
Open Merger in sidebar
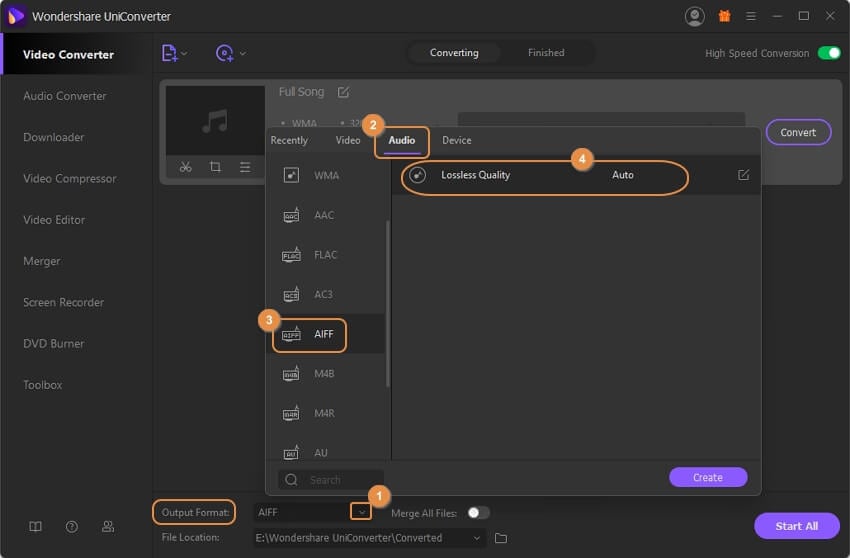42,261
